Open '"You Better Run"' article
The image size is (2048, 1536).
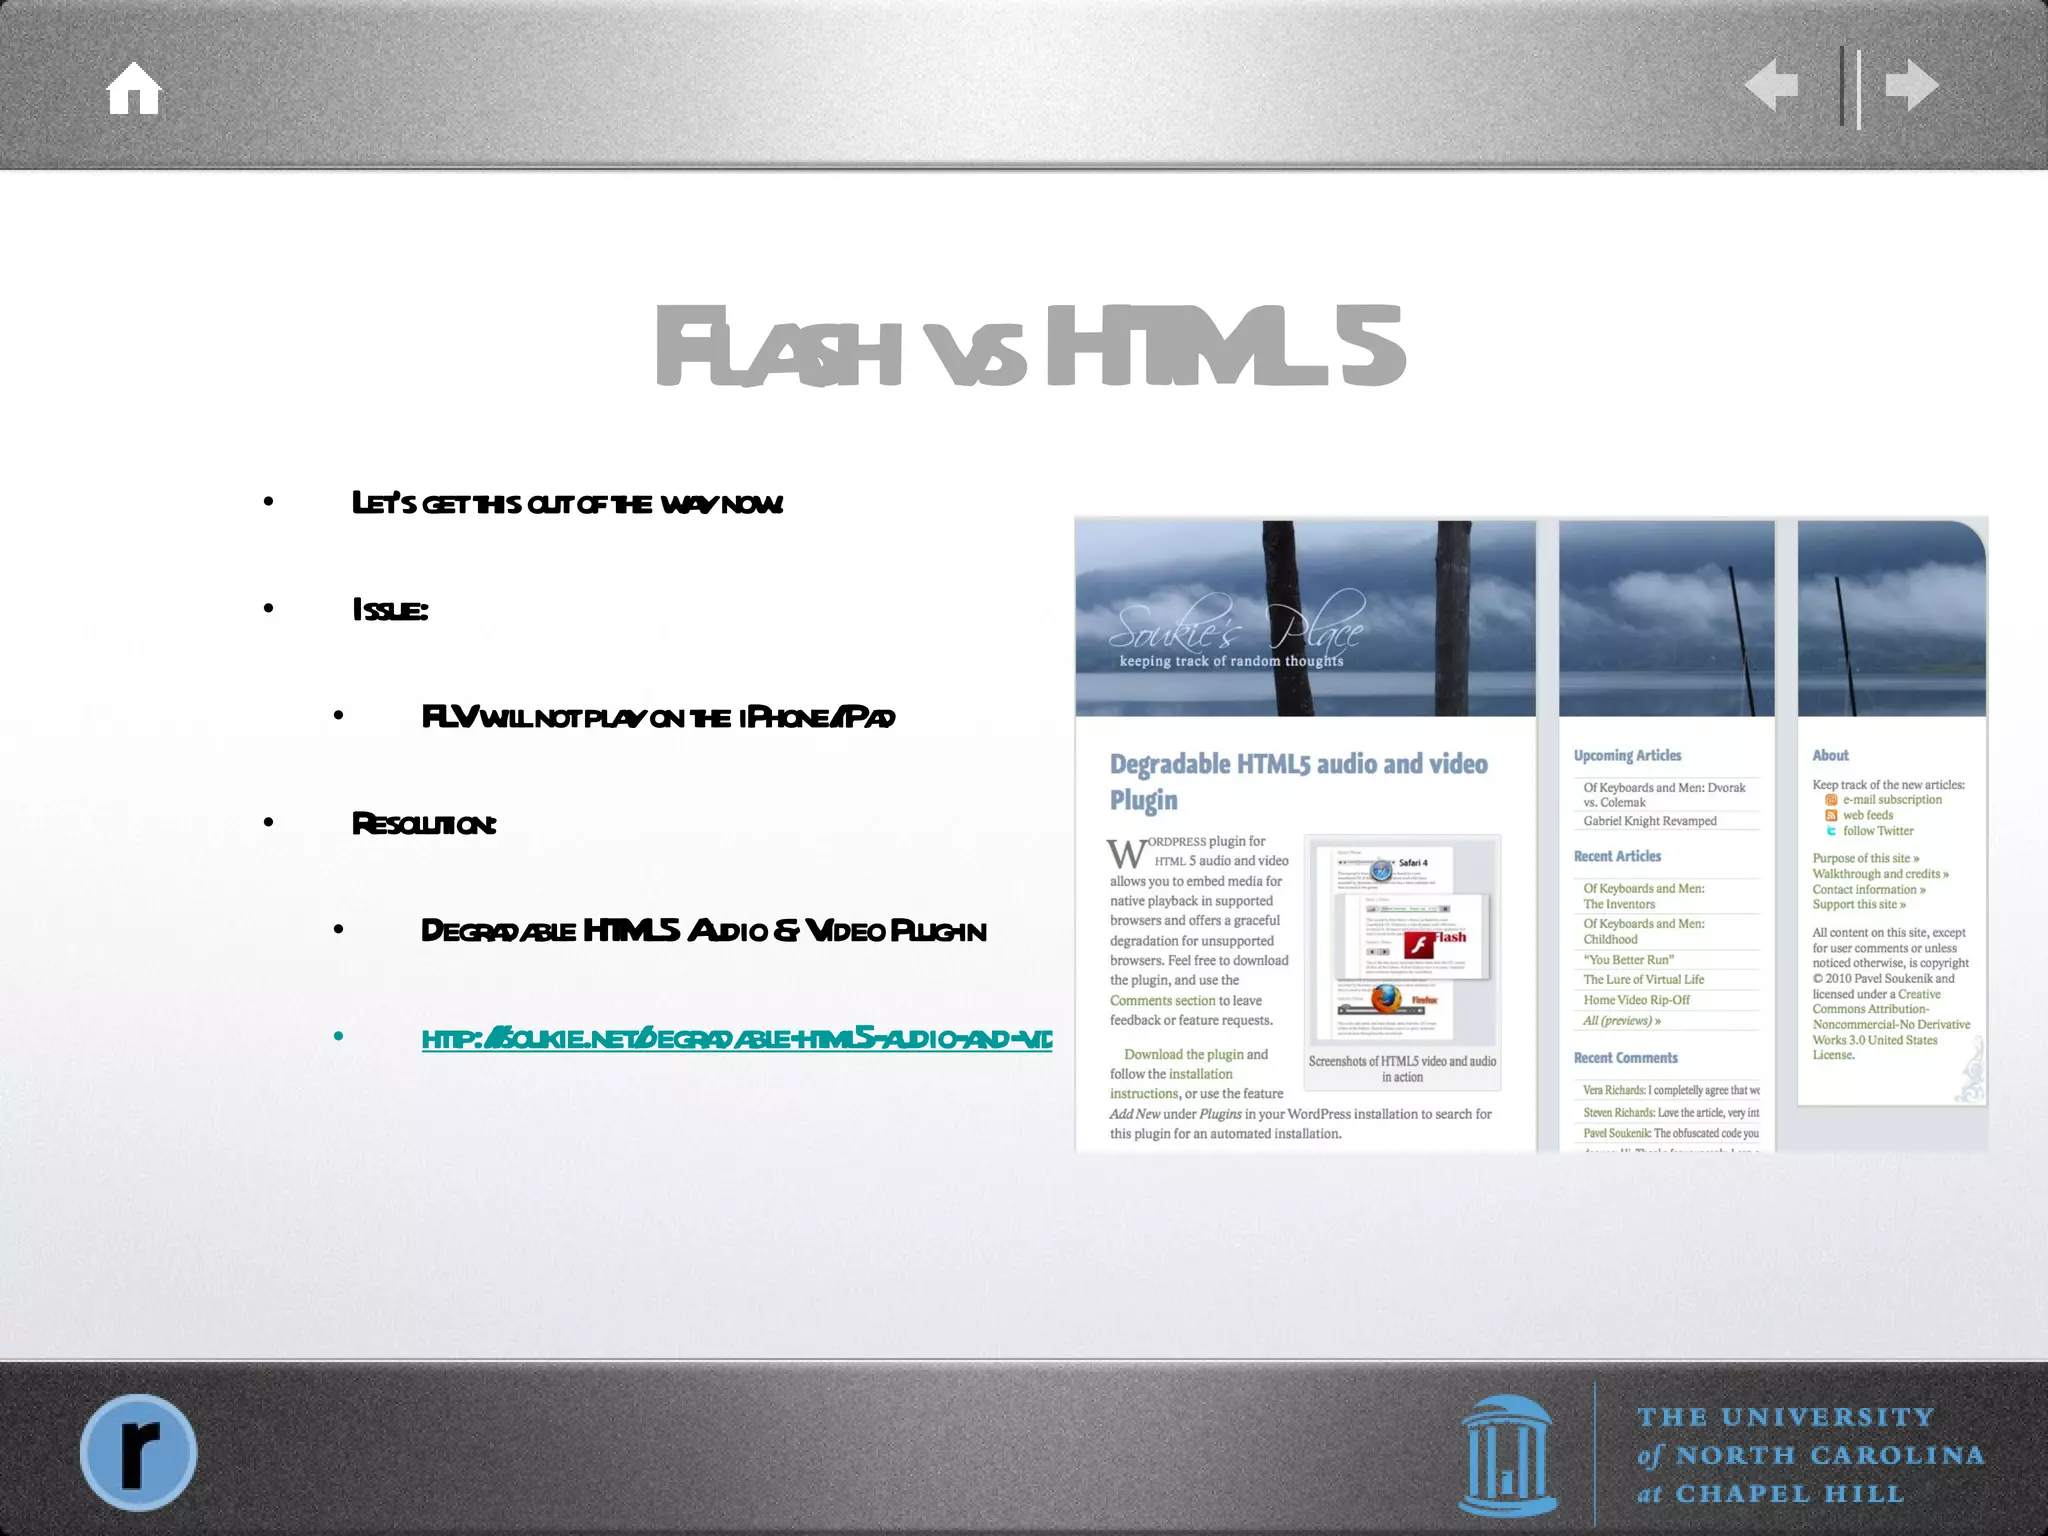coord(1629,959)
